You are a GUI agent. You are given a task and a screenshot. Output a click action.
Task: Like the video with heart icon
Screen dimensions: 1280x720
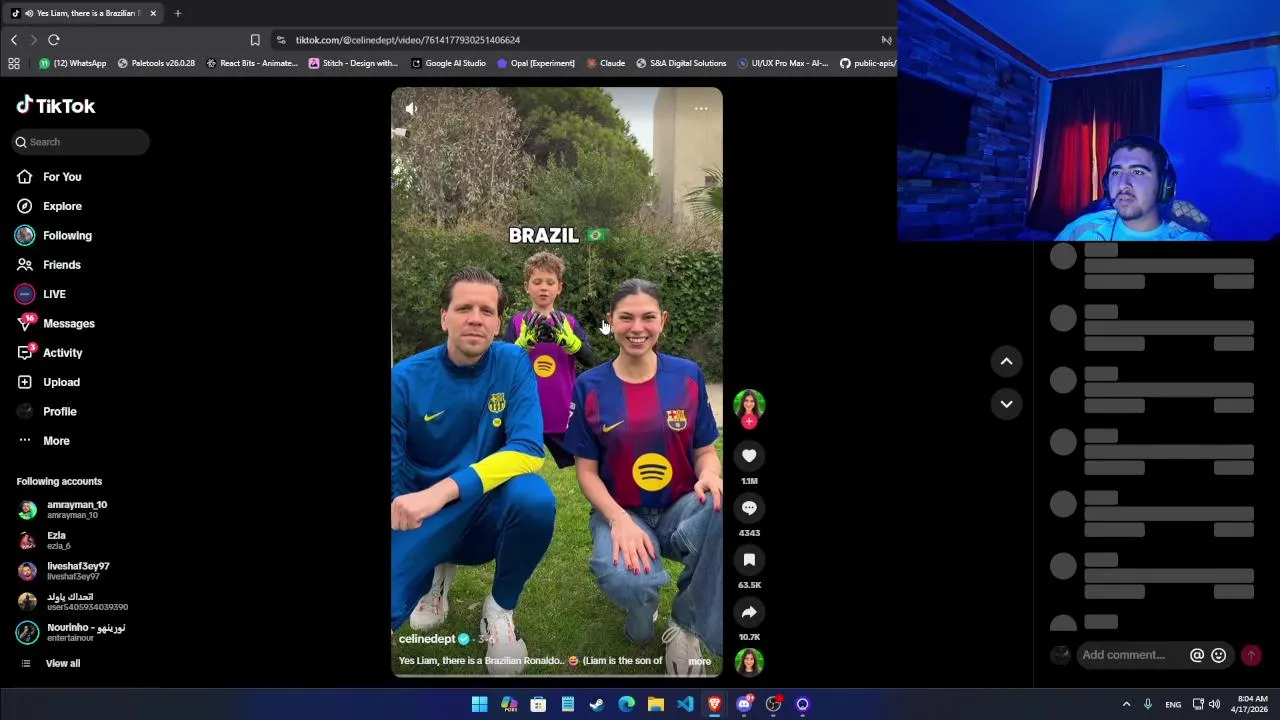749,456
